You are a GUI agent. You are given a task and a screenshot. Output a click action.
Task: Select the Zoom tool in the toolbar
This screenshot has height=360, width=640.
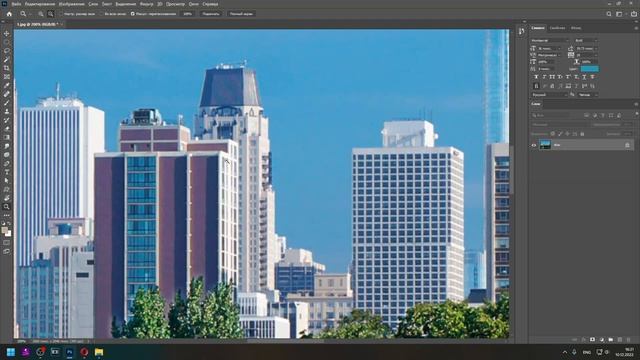click(x=7, y=207)
